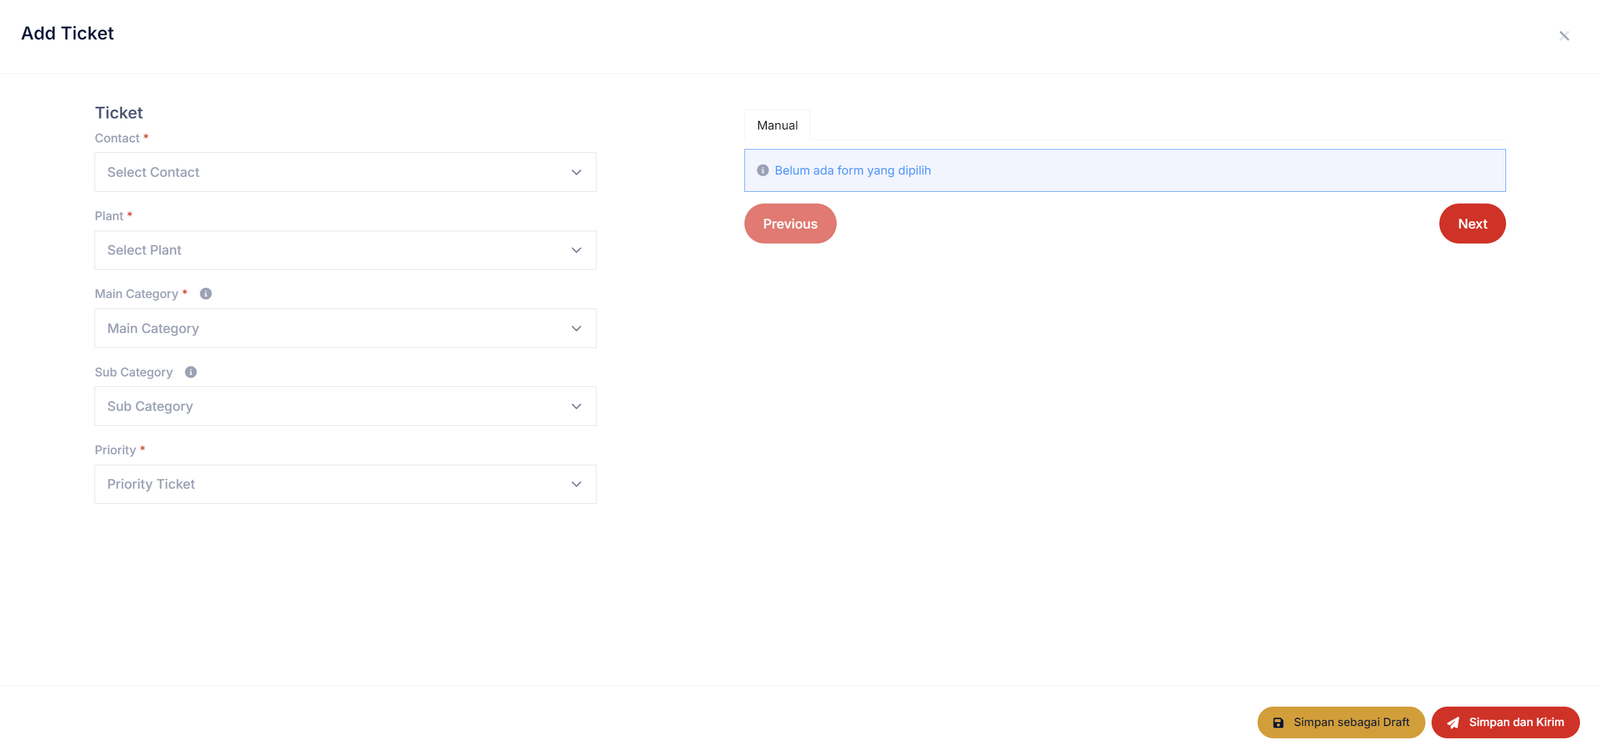The height and width of the screenshot is (755, 1600).
Task: Close the Add Ticket dialog
Action: (1564, 36)
